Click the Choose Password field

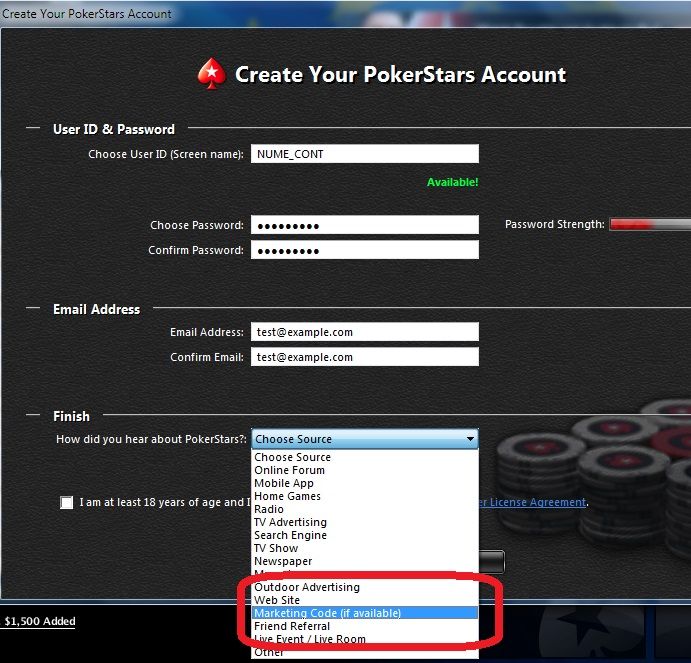364,225
